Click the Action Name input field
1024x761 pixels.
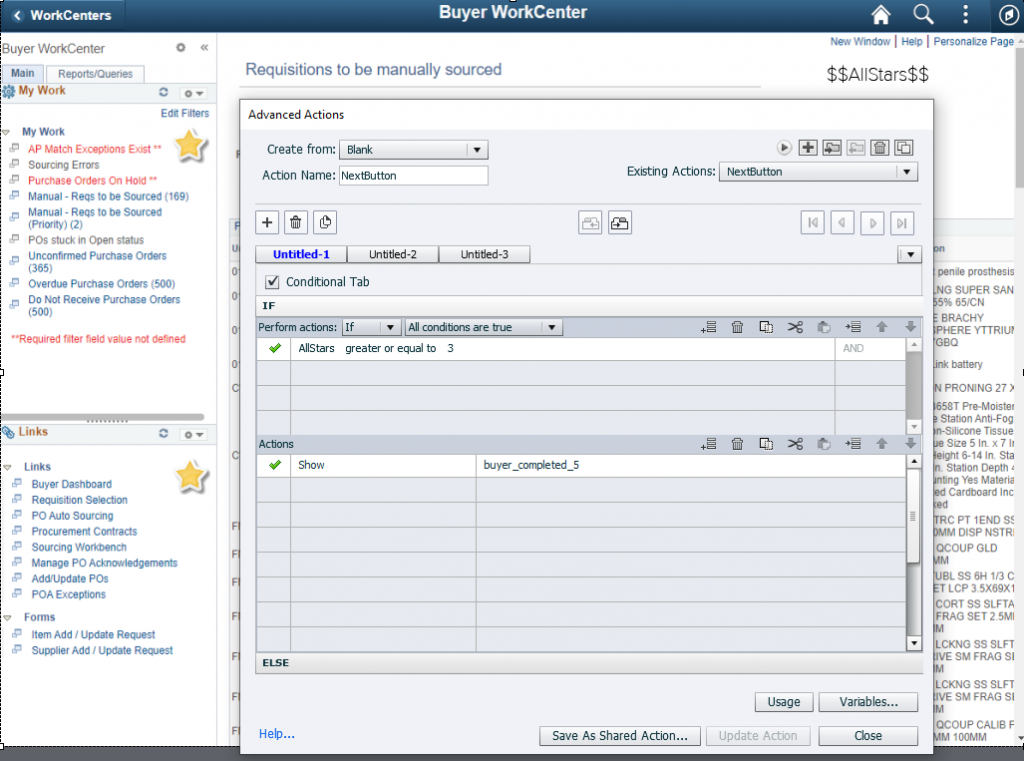tap(412, 175)
